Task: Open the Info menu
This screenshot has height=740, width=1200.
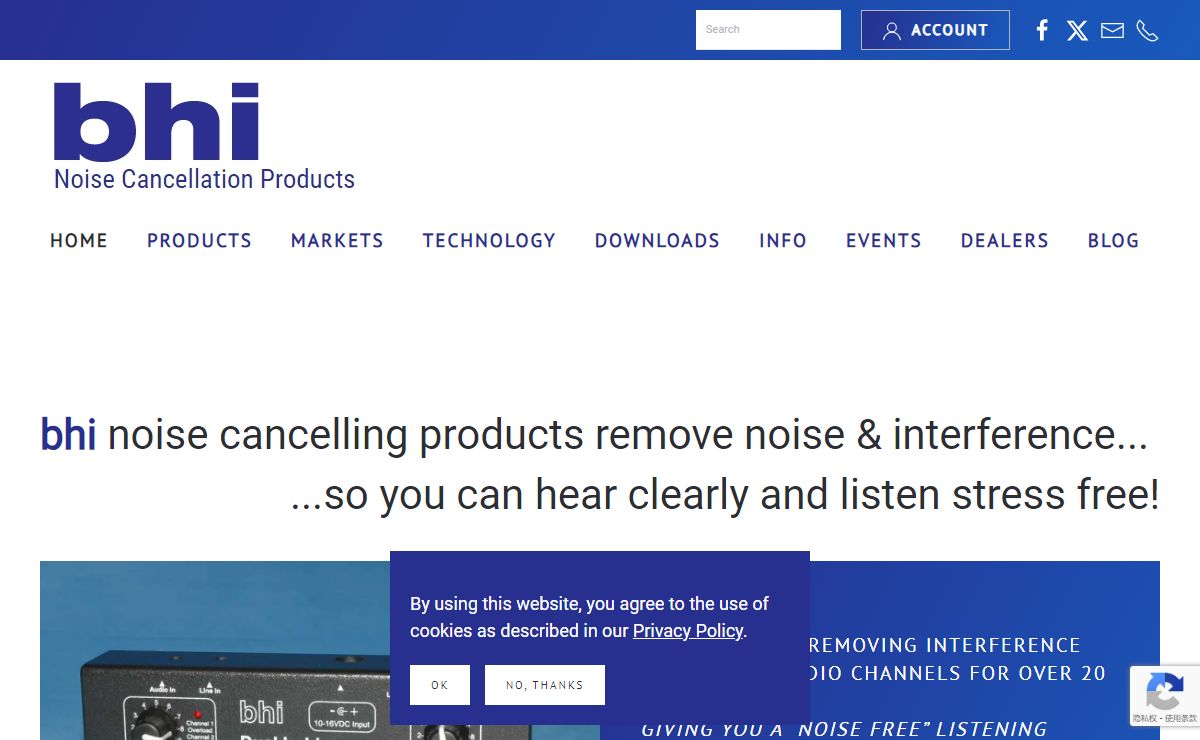Action: [x=783, y=240]
